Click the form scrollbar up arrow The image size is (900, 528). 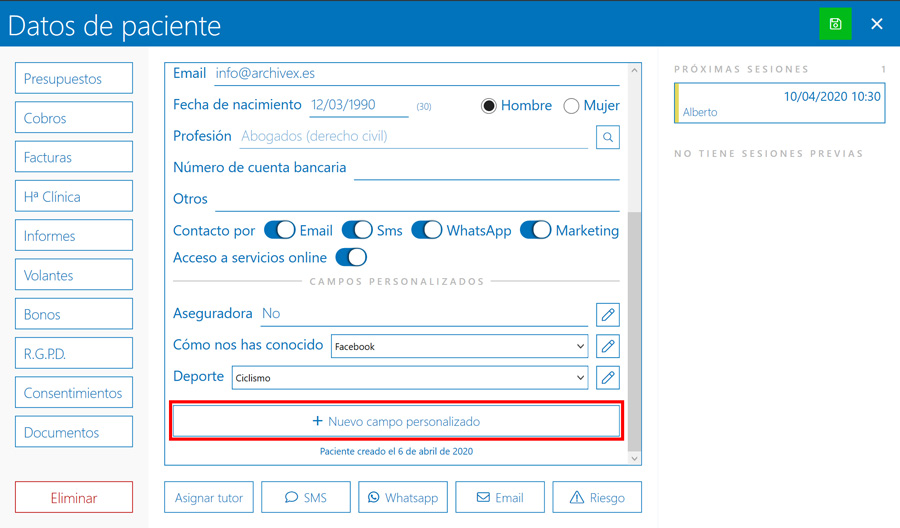pyautogui.click(x=634, y=70)
